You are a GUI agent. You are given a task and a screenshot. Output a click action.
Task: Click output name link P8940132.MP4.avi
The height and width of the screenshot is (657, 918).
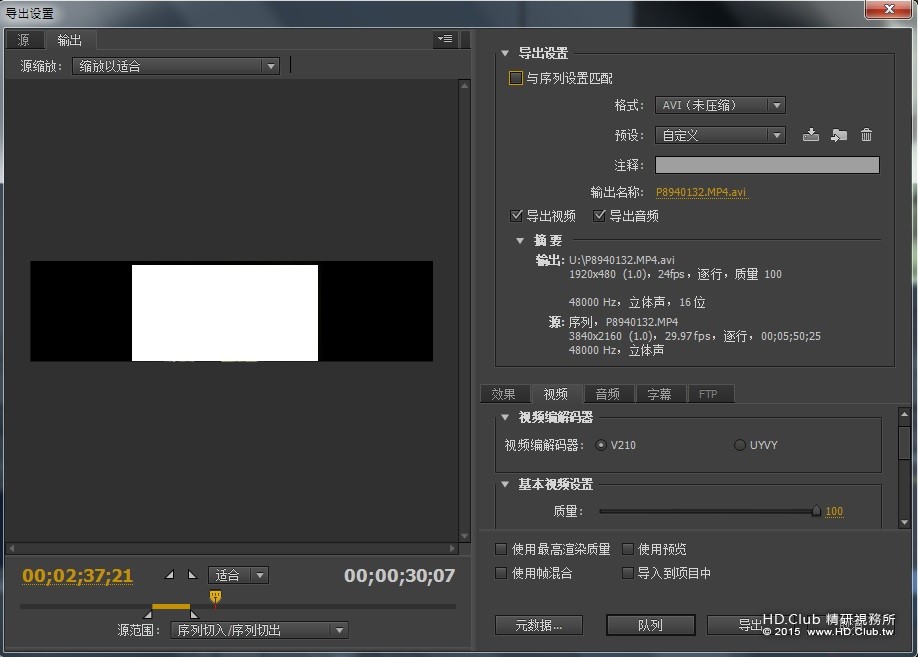click(701, 192)
